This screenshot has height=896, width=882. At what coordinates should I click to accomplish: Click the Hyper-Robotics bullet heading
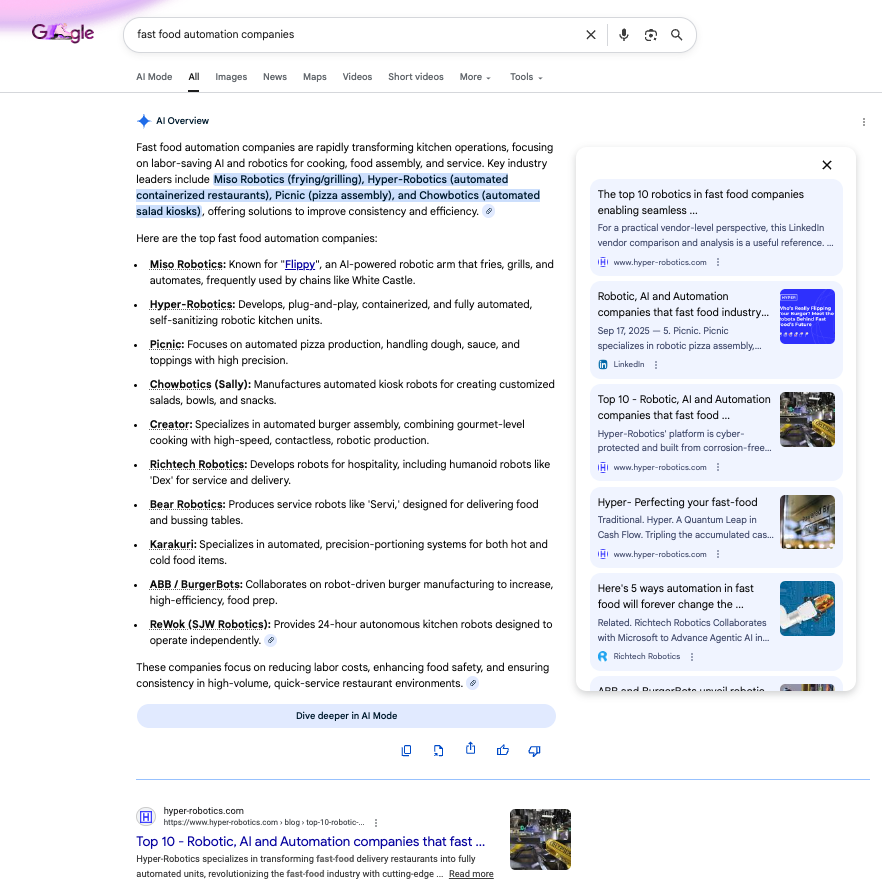[x=192, y=305]
